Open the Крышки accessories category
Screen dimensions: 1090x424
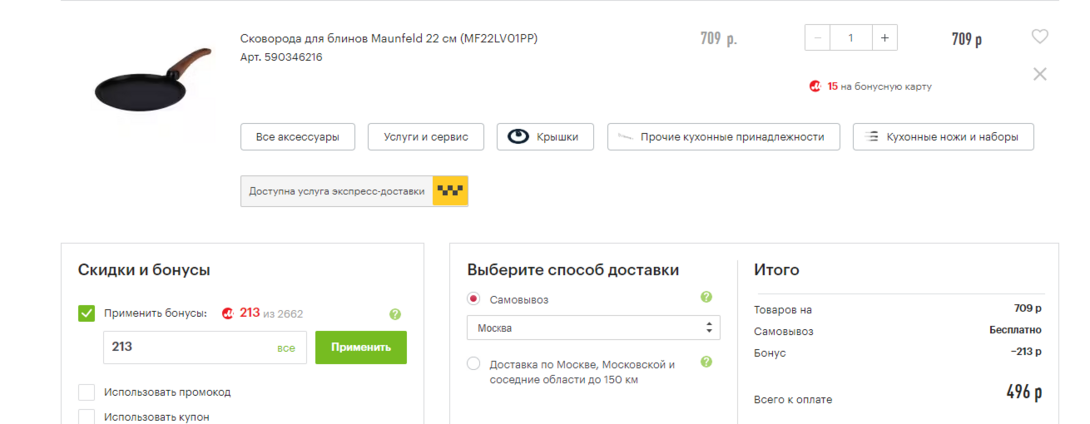point(544,137)
